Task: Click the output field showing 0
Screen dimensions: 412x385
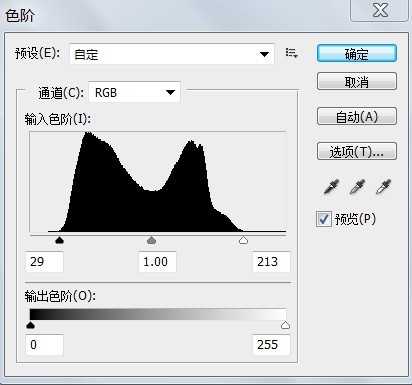Action: 44,345
